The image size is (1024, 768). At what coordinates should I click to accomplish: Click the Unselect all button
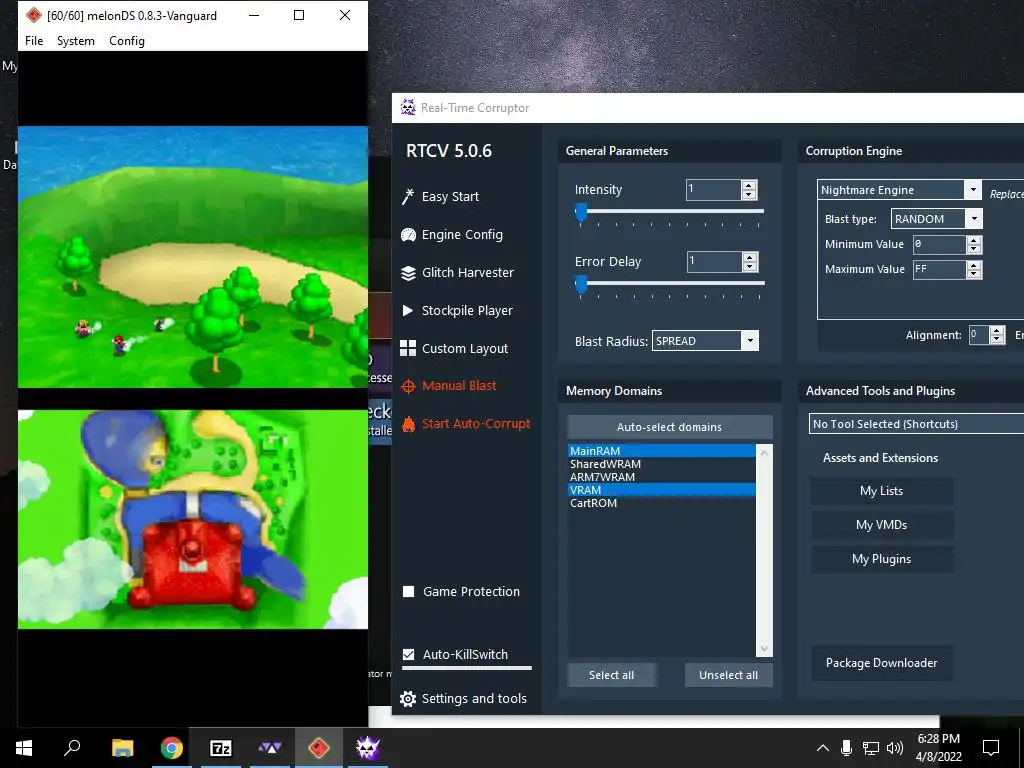(x=728, y=675)
